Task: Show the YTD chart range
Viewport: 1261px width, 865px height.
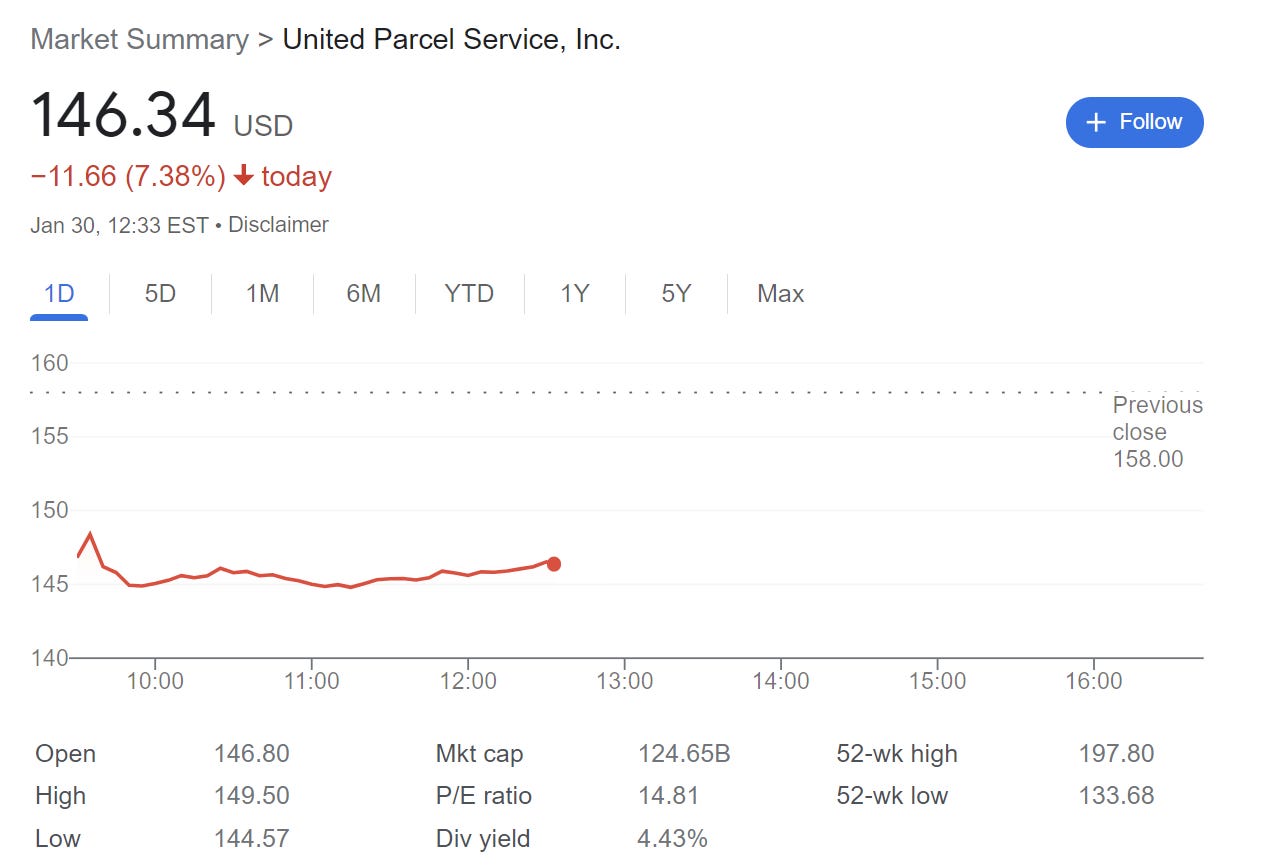Action: point(469,294)
